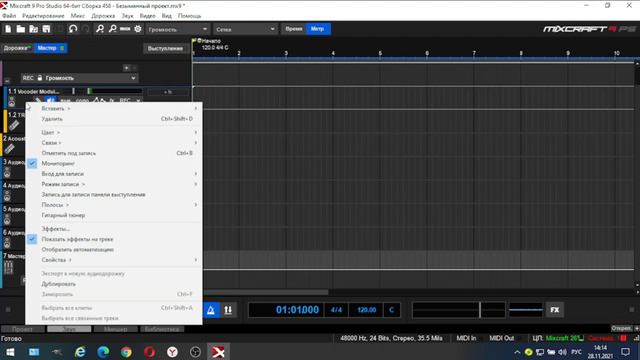Undo the last action
Viewport: 640px width, 360px height.
pyautogui.click(x=73, y=29)
